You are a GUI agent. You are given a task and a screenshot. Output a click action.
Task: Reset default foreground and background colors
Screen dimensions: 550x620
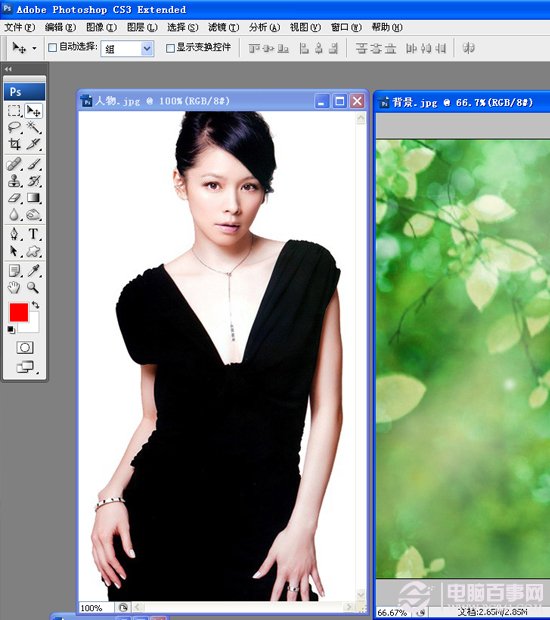(x=11, y=330)
